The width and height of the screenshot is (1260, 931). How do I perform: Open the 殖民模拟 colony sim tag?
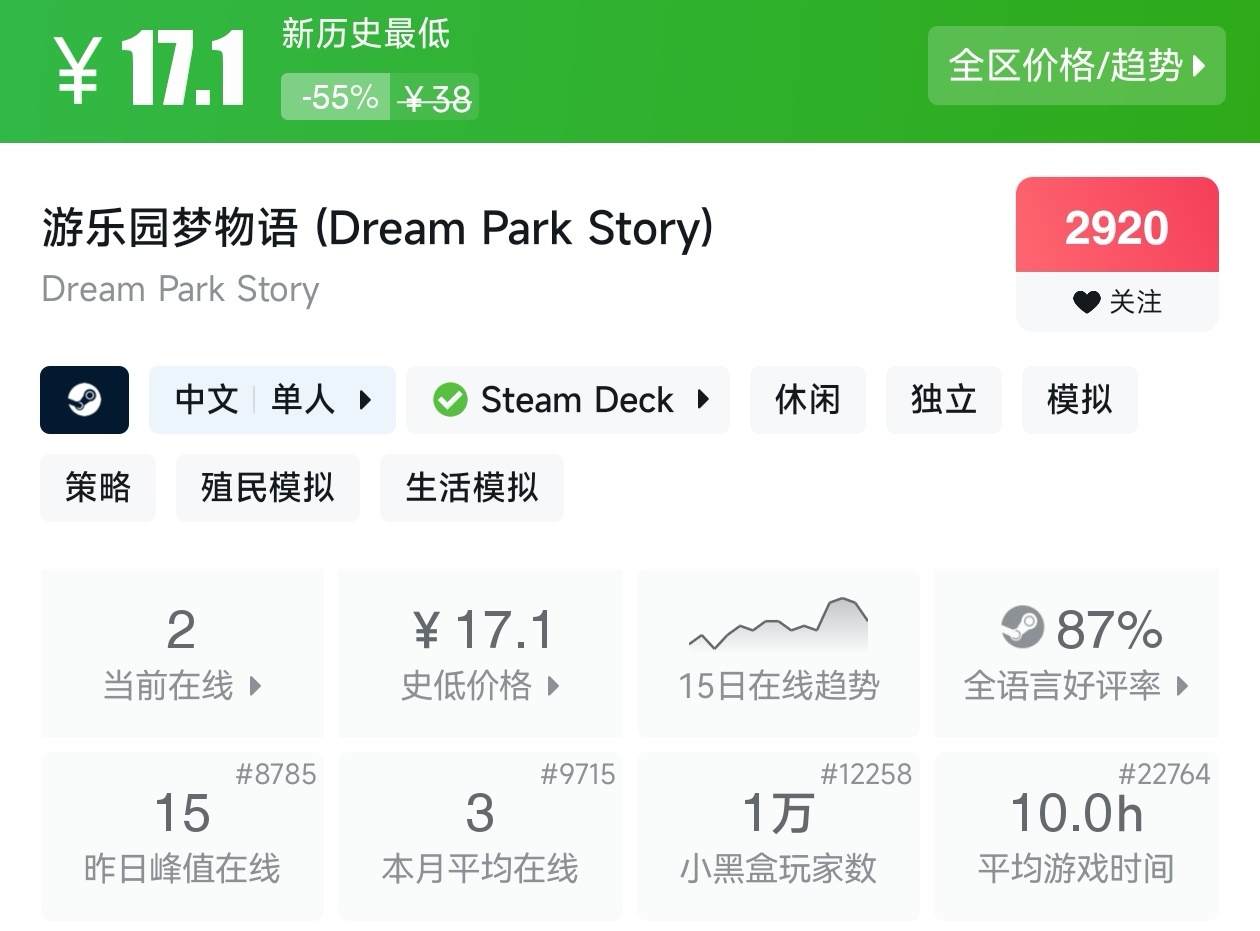tap(267, 488)
